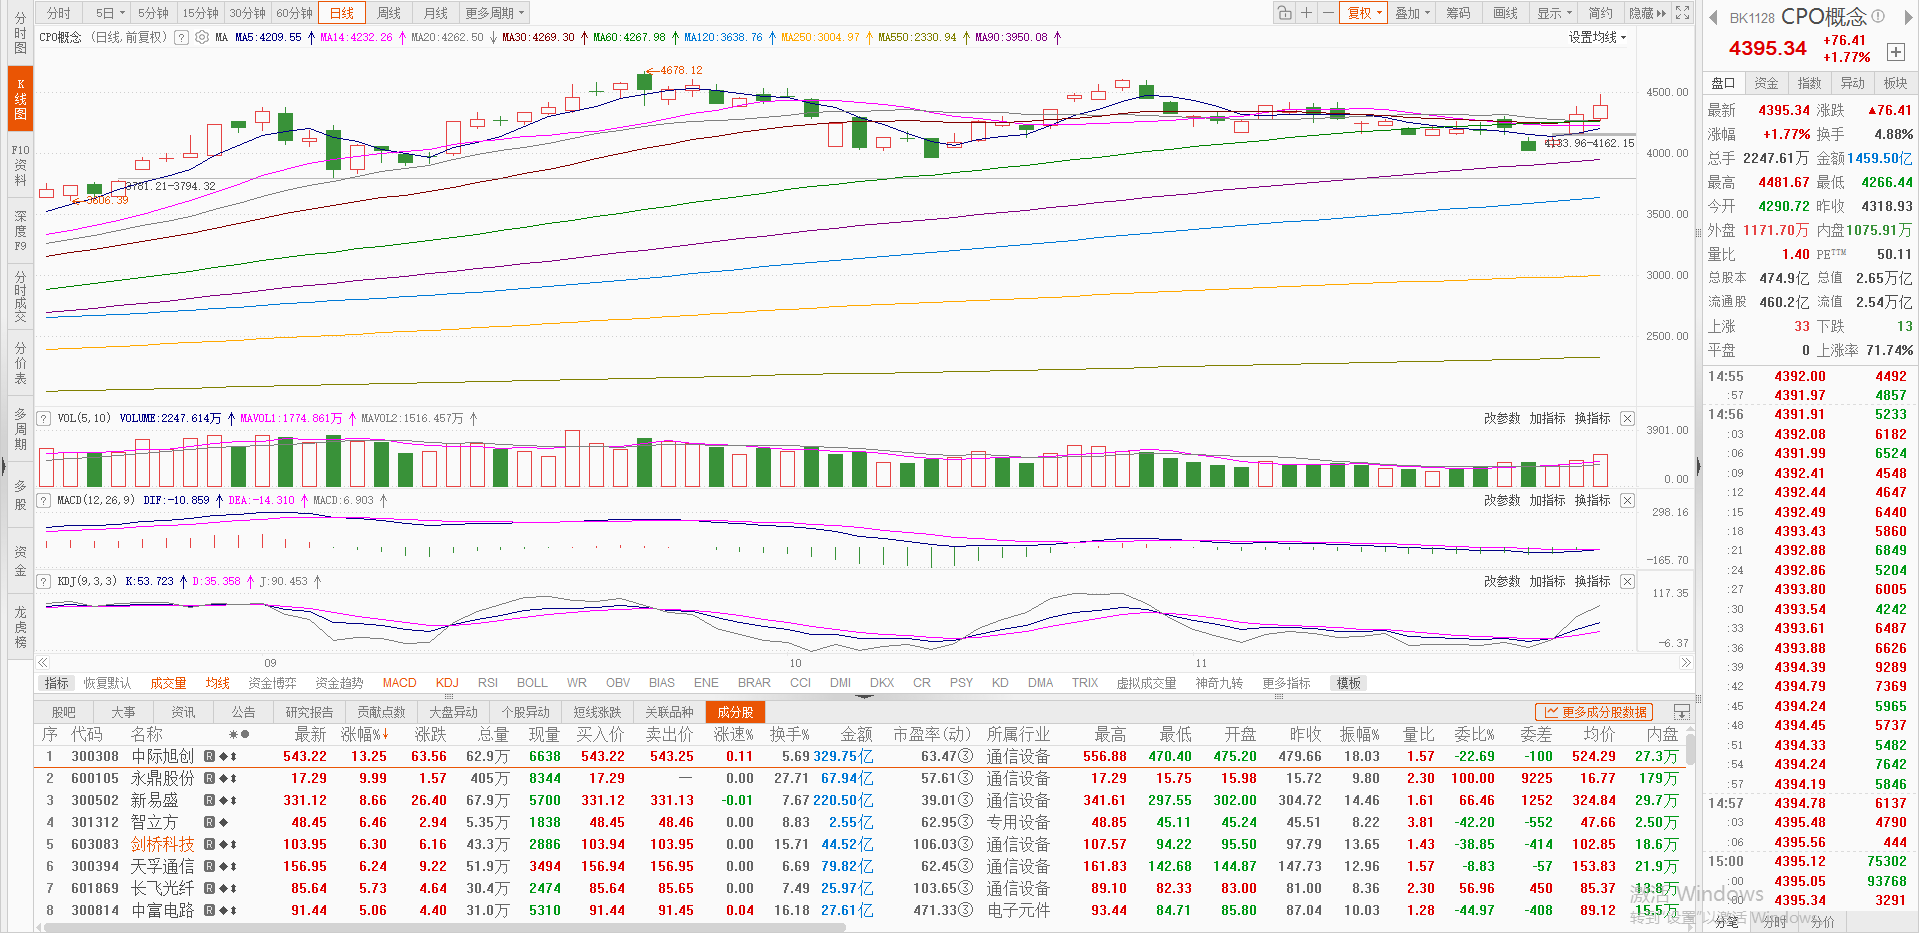The height and width of the screenshot is (933, 1919).
Task: Click the lock icon in chart toolbar
Action: tap(1284, 13)
